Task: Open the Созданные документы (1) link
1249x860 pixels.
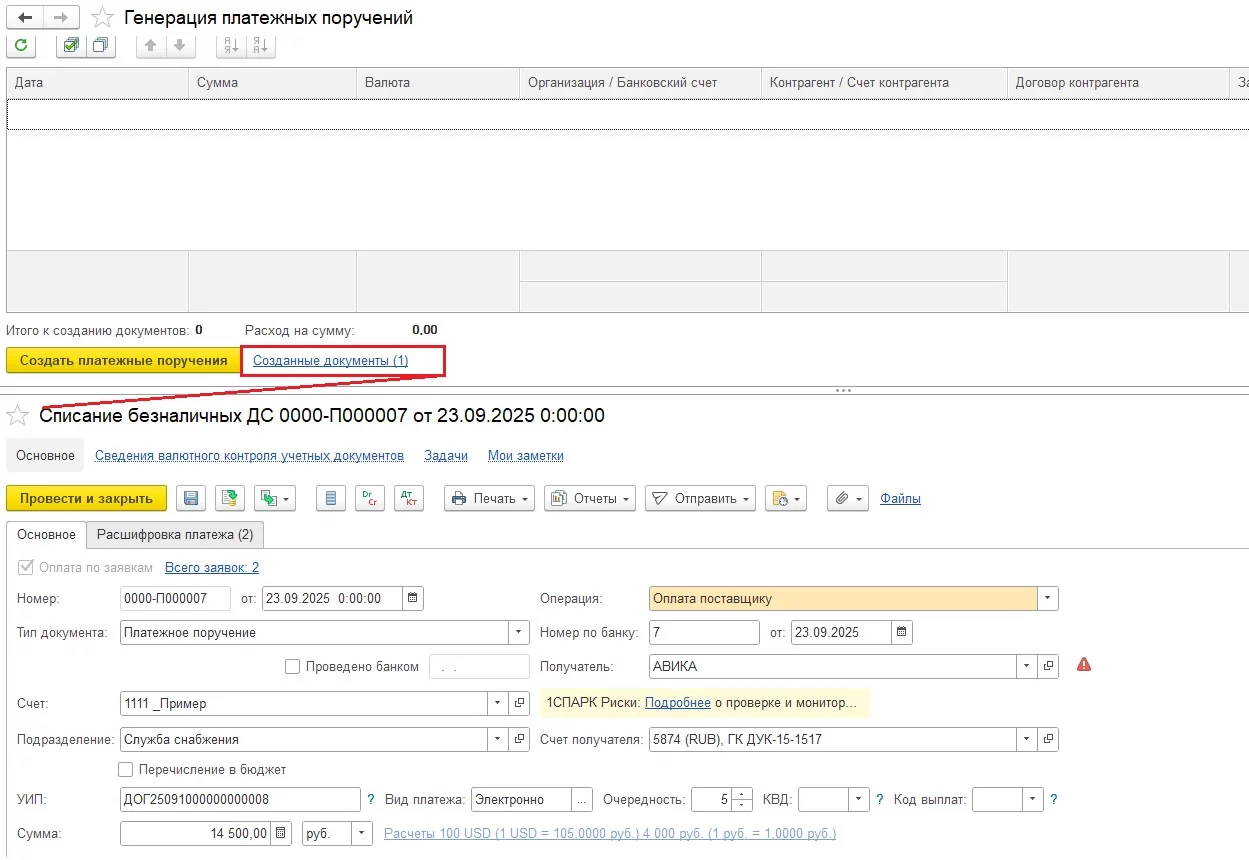Action: point(330,360)
